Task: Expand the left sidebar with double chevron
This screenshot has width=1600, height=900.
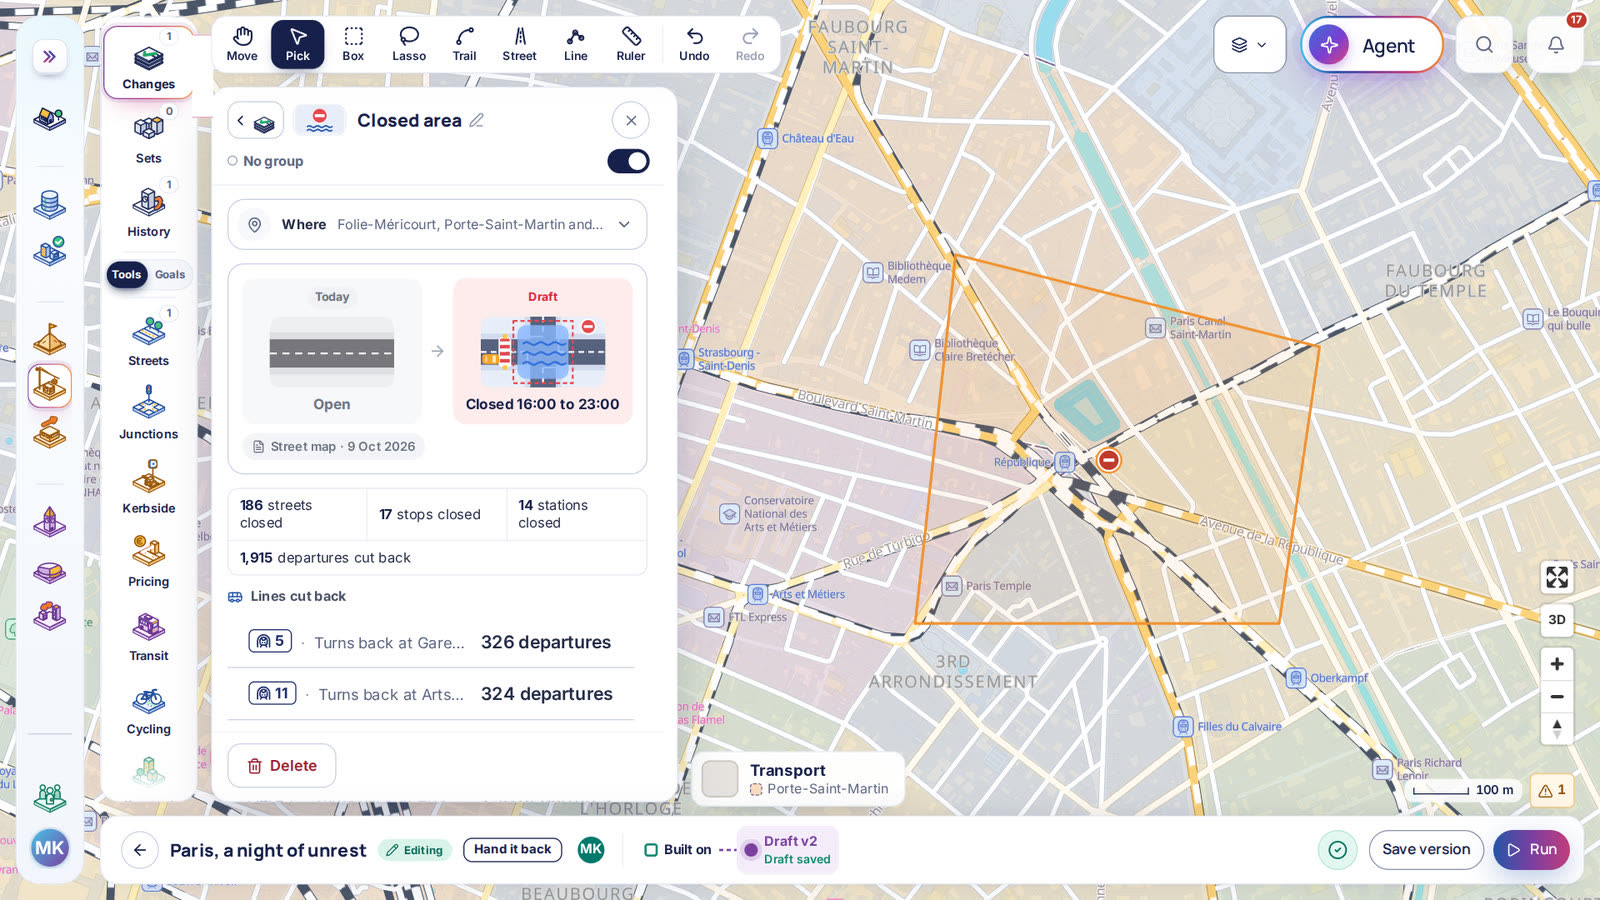Action: 49,57
